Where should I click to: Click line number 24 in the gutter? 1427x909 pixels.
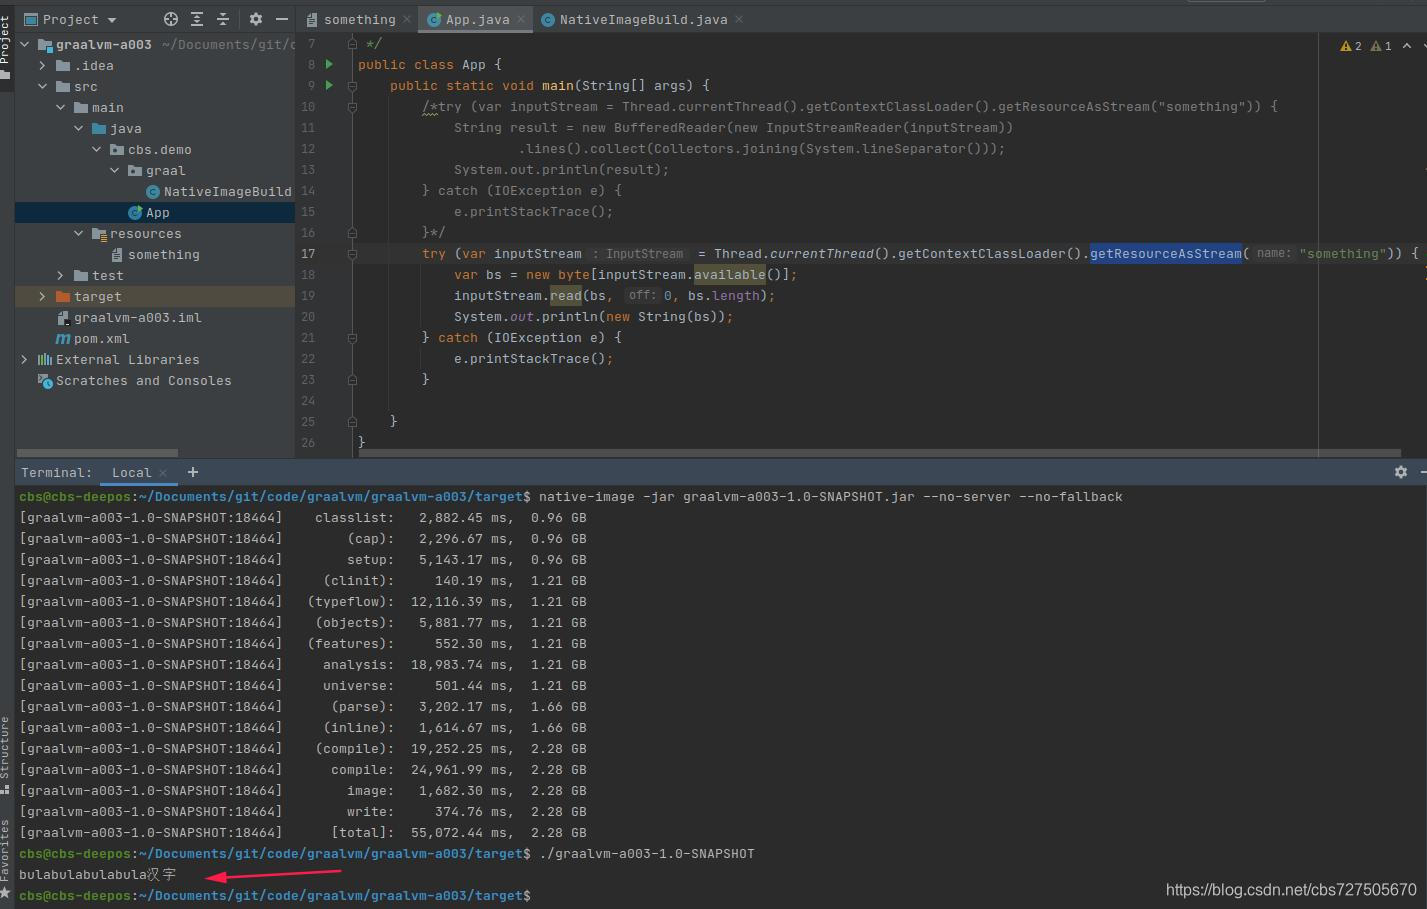coord(308,401)
